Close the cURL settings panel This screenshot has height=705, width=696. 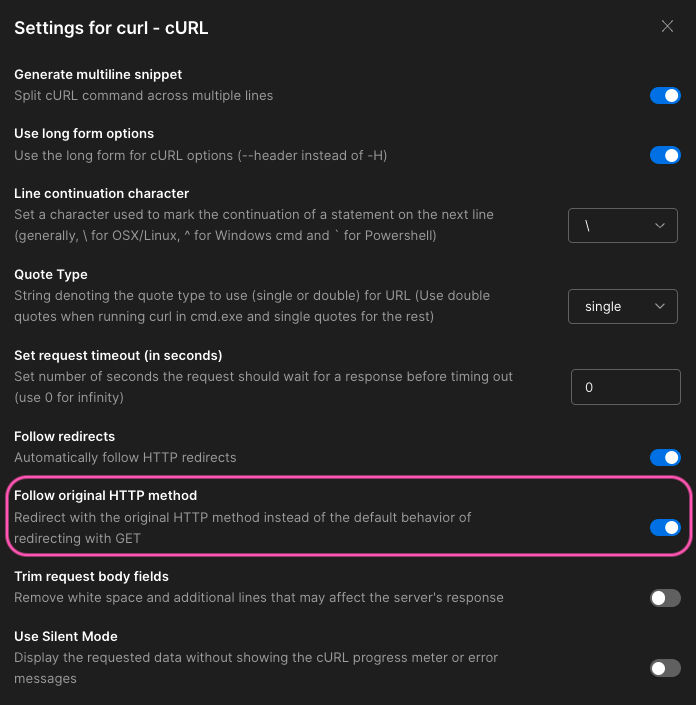pos(667,27)
